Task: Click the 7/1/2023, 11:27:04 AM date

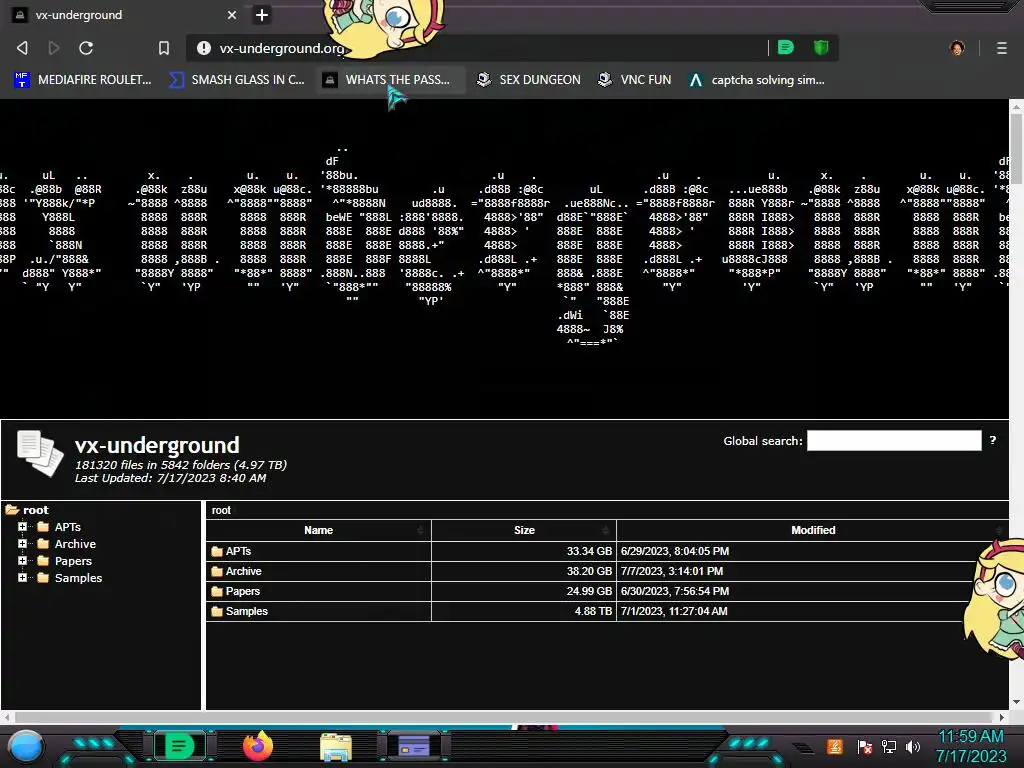Action: 674,611
